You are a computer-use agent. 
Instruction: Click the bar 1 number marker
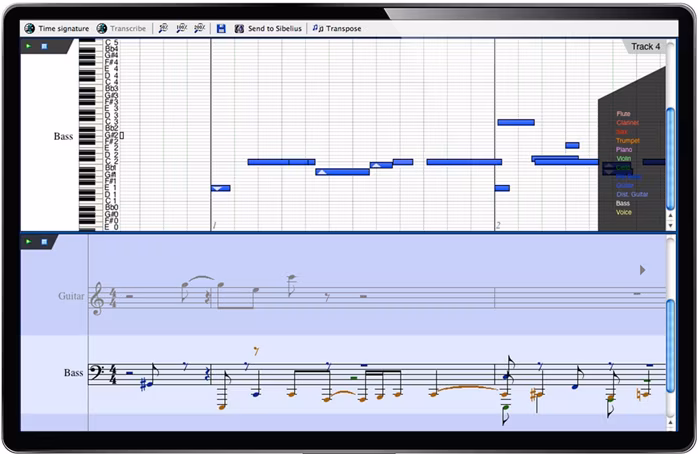[x=214, y=225]
